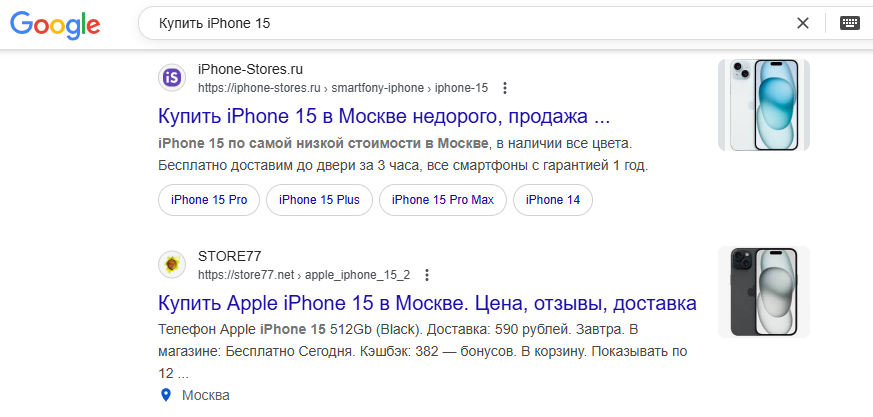This screenshot has height=417, width=873.
Task: Click the Google logo
Action: (x=55, y=24)
